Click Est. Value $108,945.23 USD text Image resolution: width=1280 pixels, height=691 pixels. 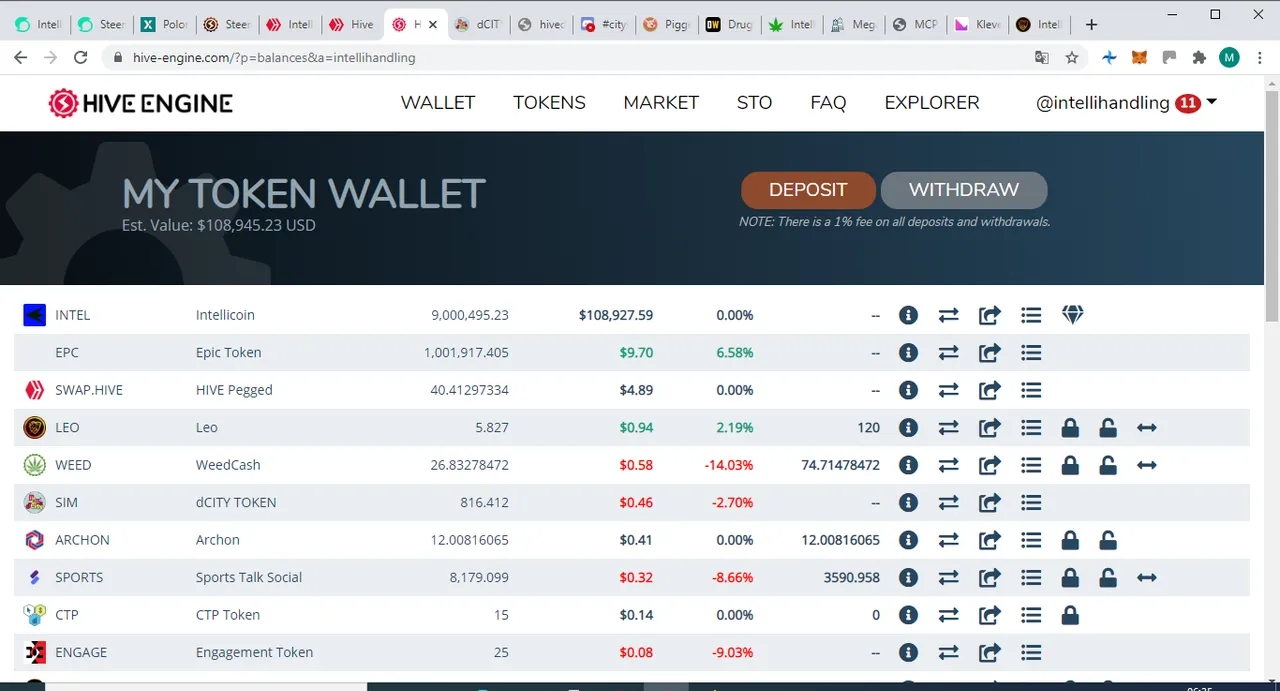point(219,225)
